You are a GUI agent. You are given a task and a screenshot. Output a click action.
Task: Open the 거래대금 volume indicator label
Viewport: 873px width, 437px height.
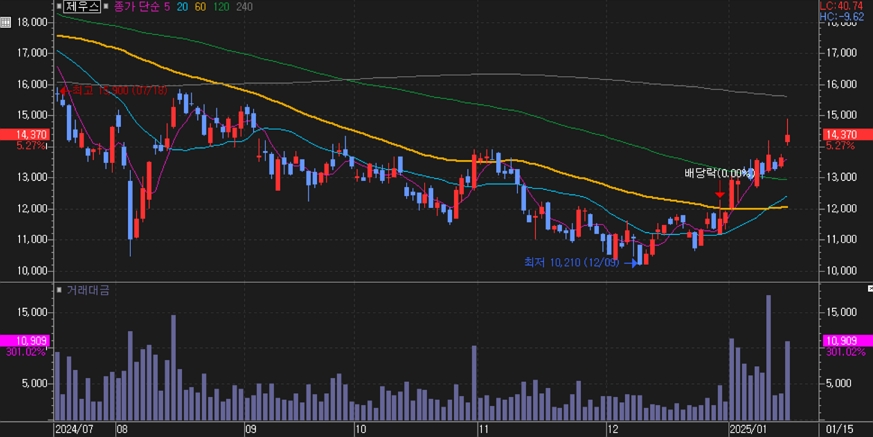coord(90,290)
